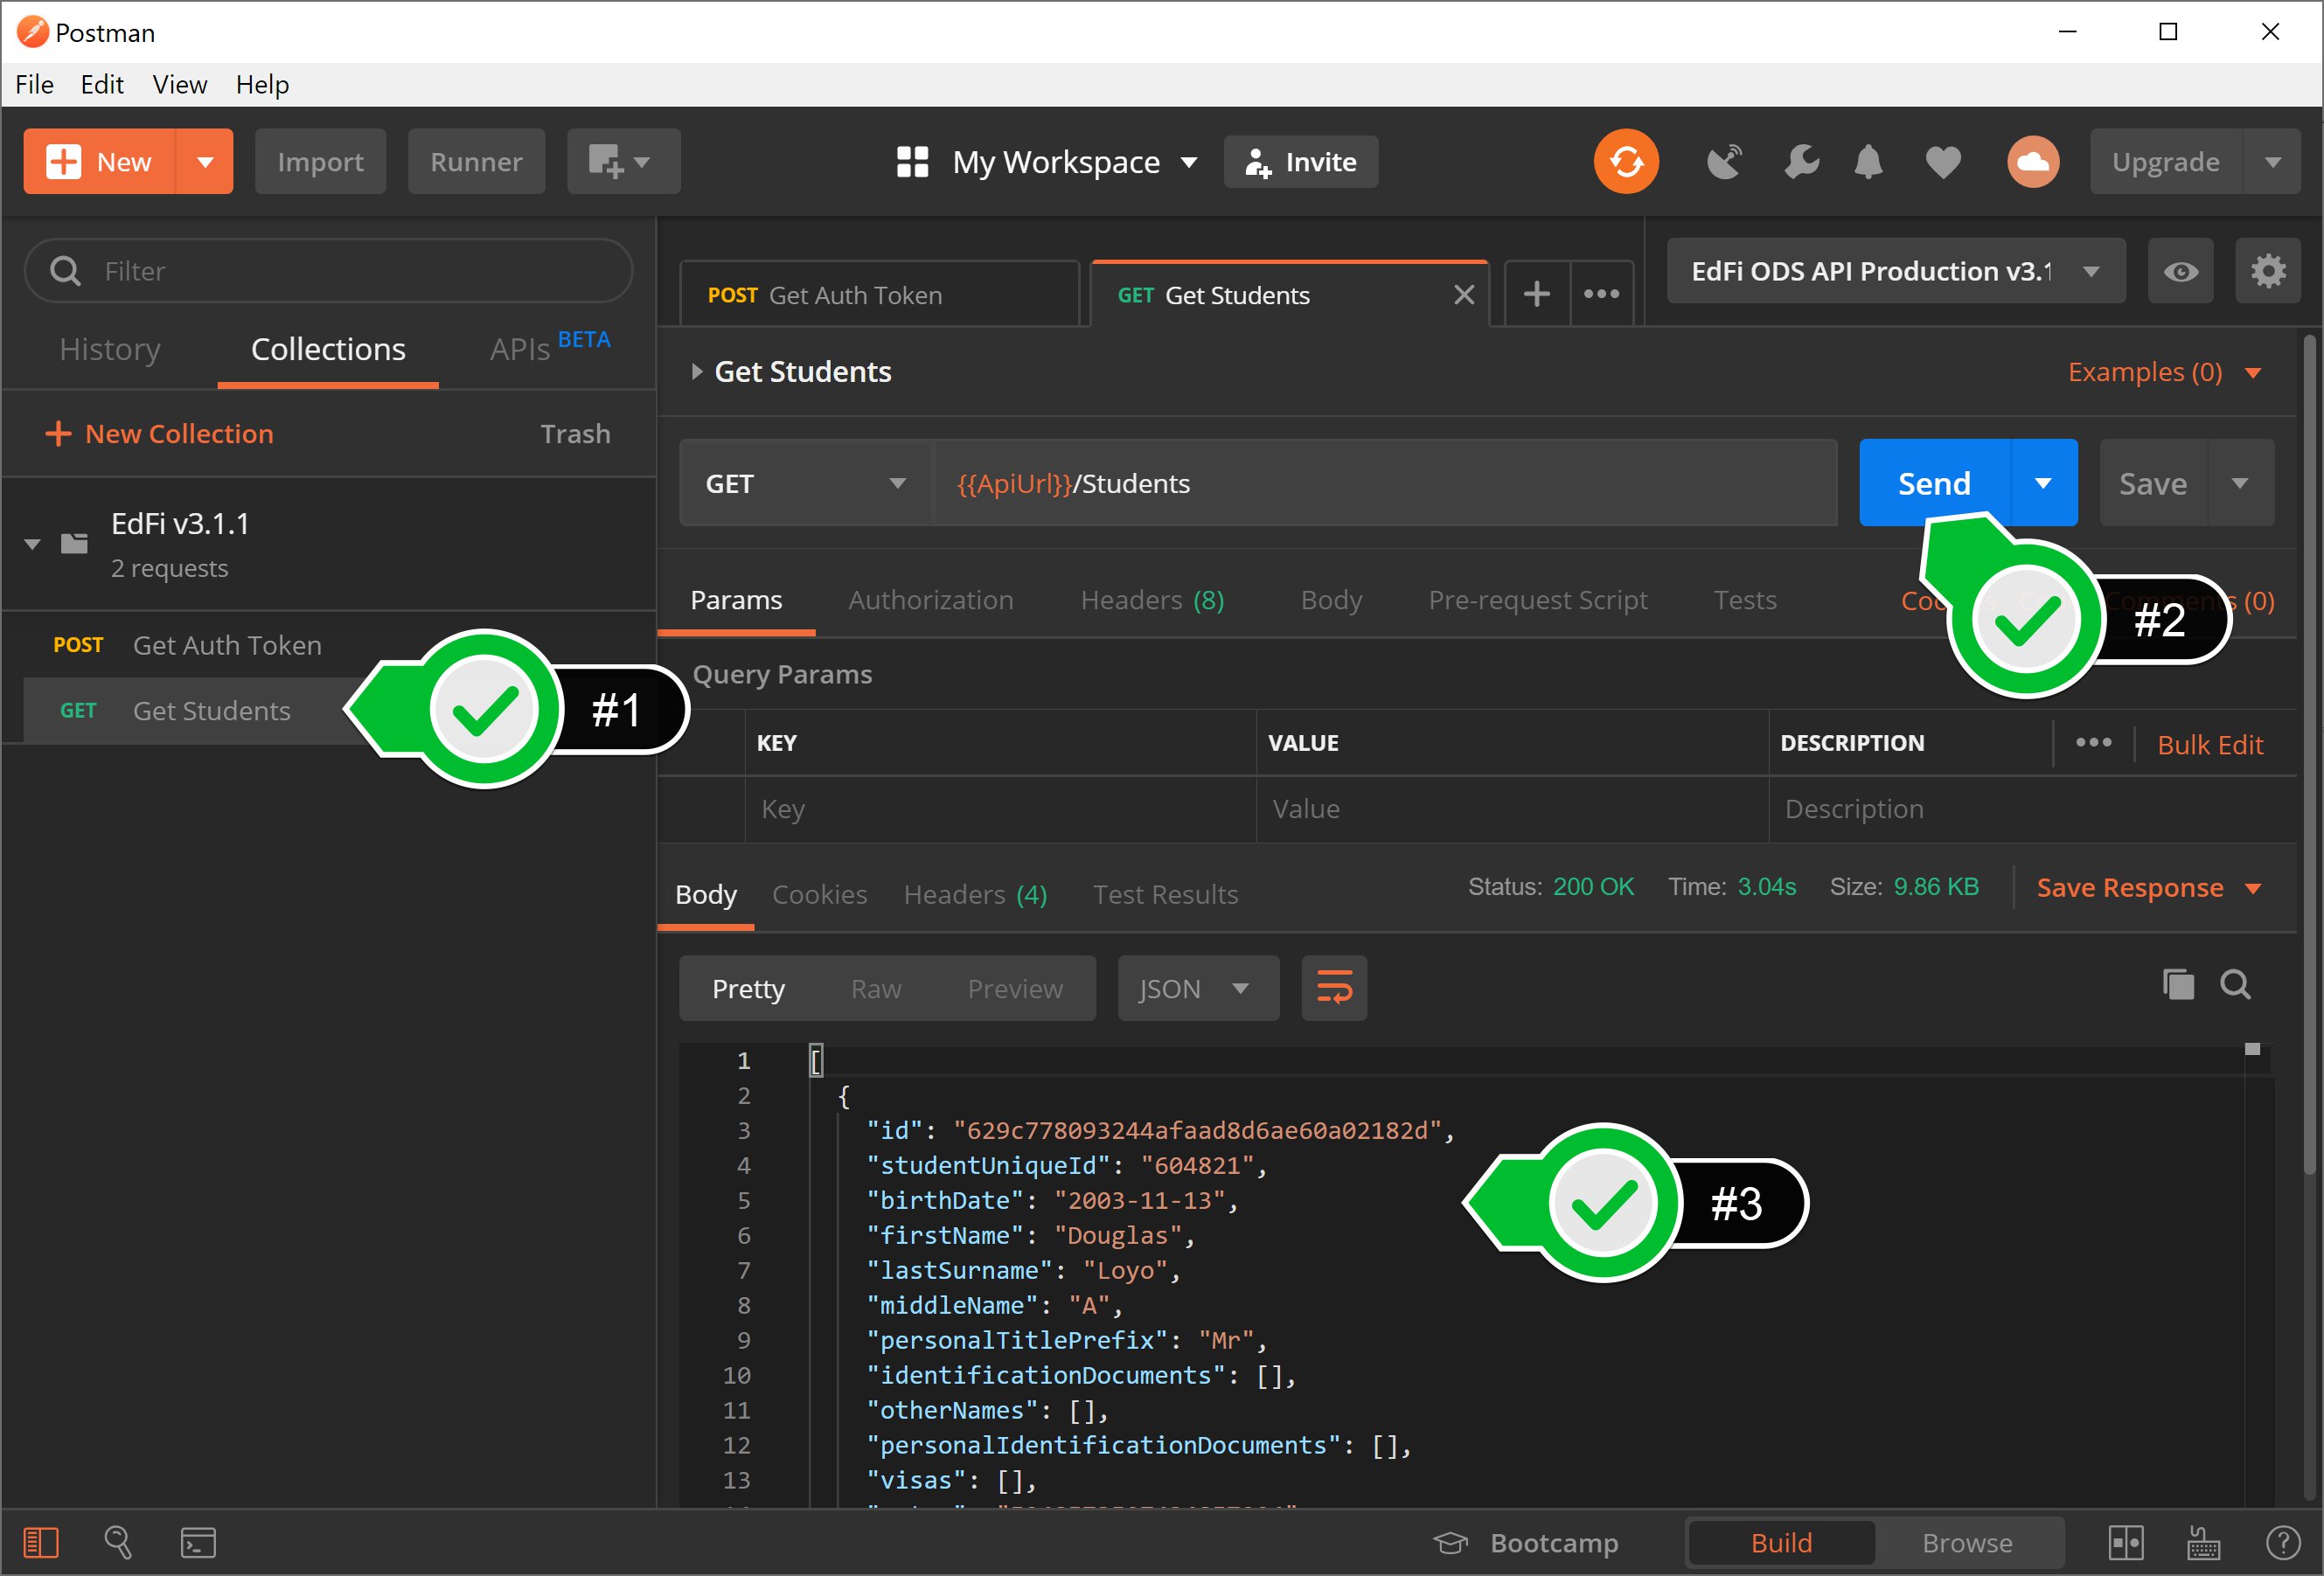The width and height of the screenshot is (2324, 1576).
Task: Select Pretty response view
Action: pyautogui.click(x=748, y=988)
